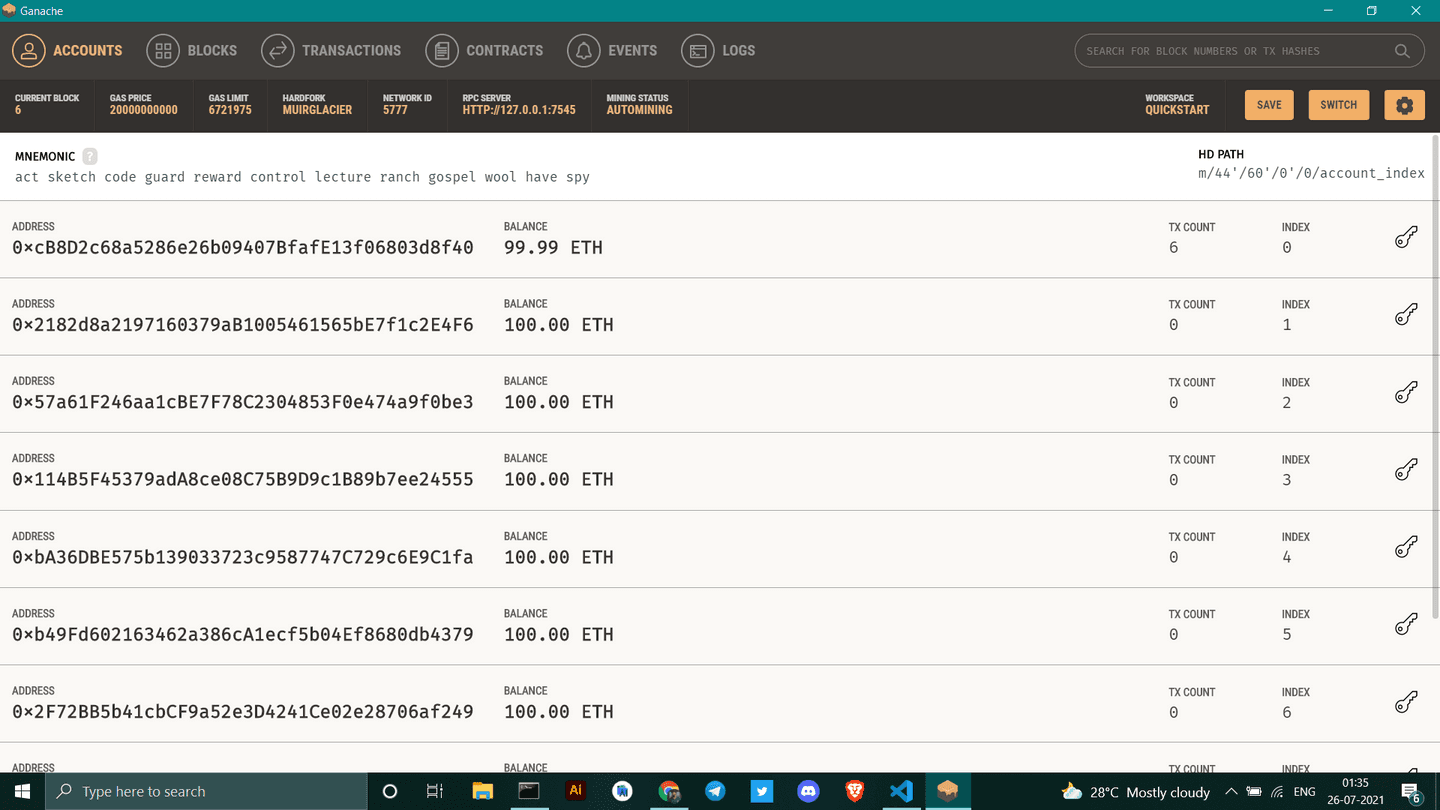Open Task View from the taskbar
This screenshot has height=810, width=1440.
(435, 791)
